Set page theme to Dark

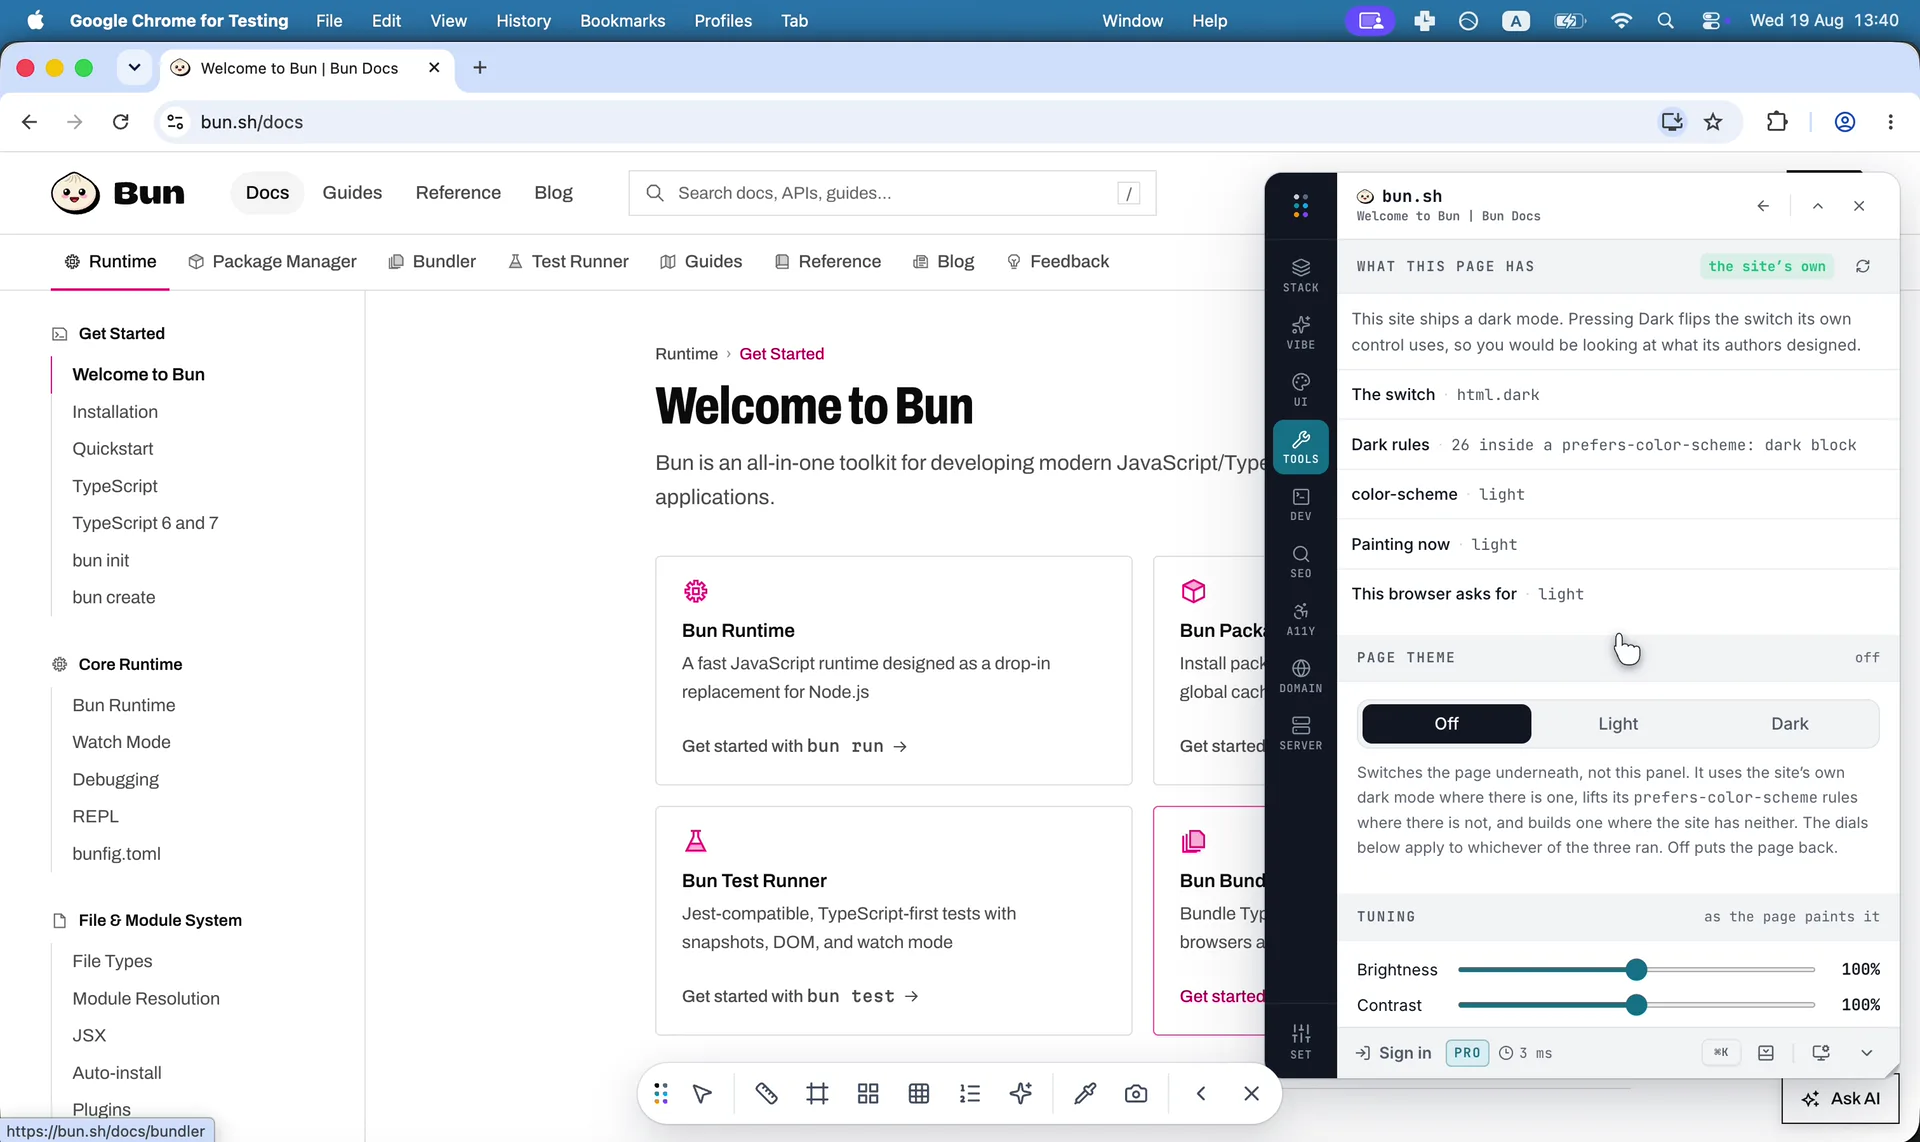pyautogui.click(x=1789, y=724)
